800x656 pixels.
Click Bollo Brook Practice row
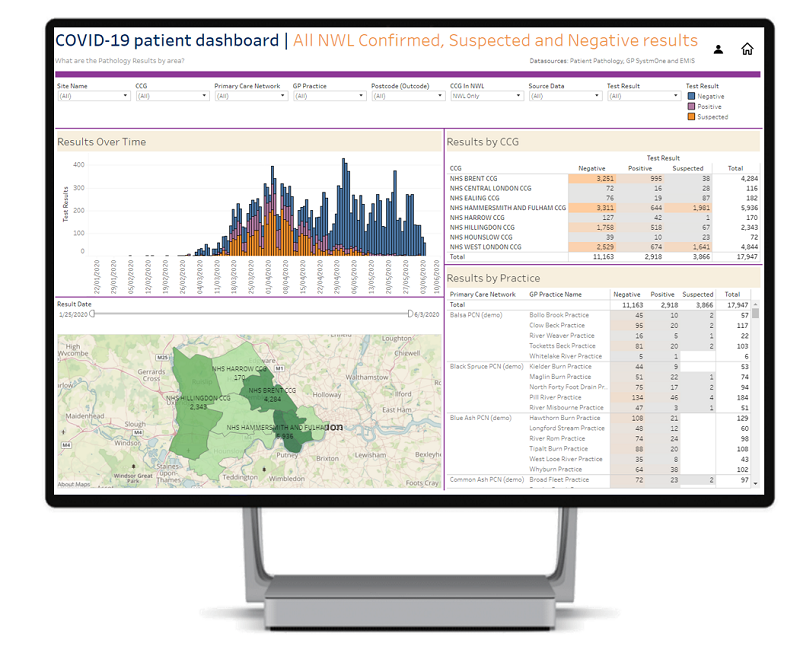click(639, 315)
